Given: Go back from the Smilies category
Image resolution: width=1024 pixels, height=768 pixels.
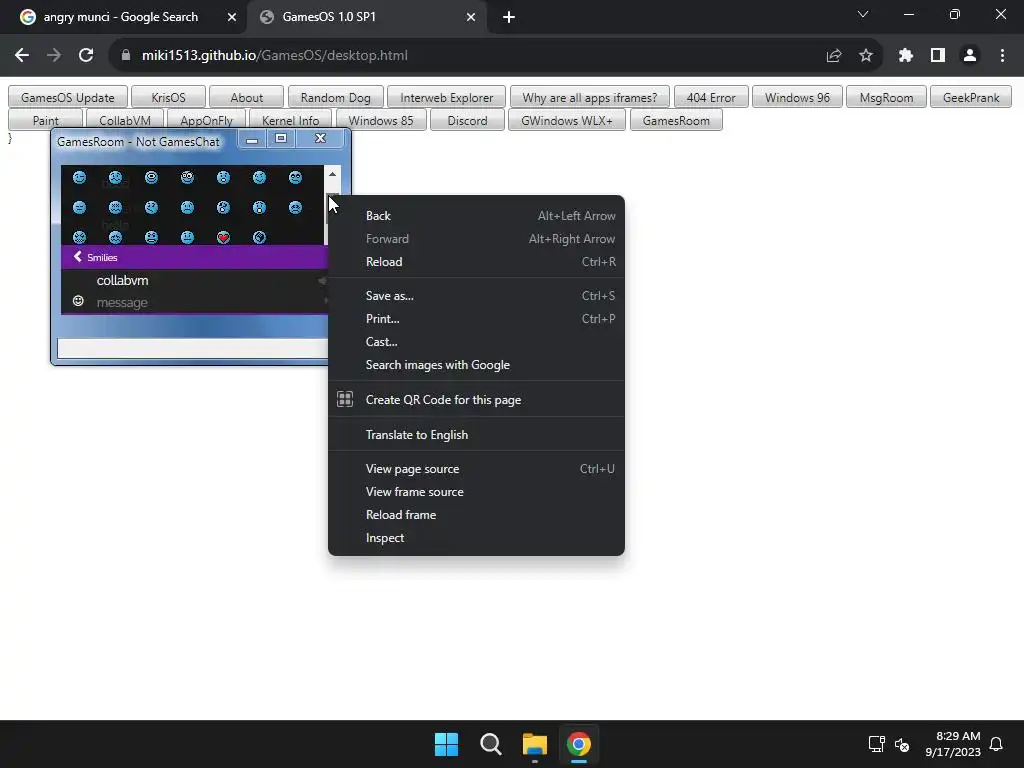Looking at the screenshot, I should (78, 257).
